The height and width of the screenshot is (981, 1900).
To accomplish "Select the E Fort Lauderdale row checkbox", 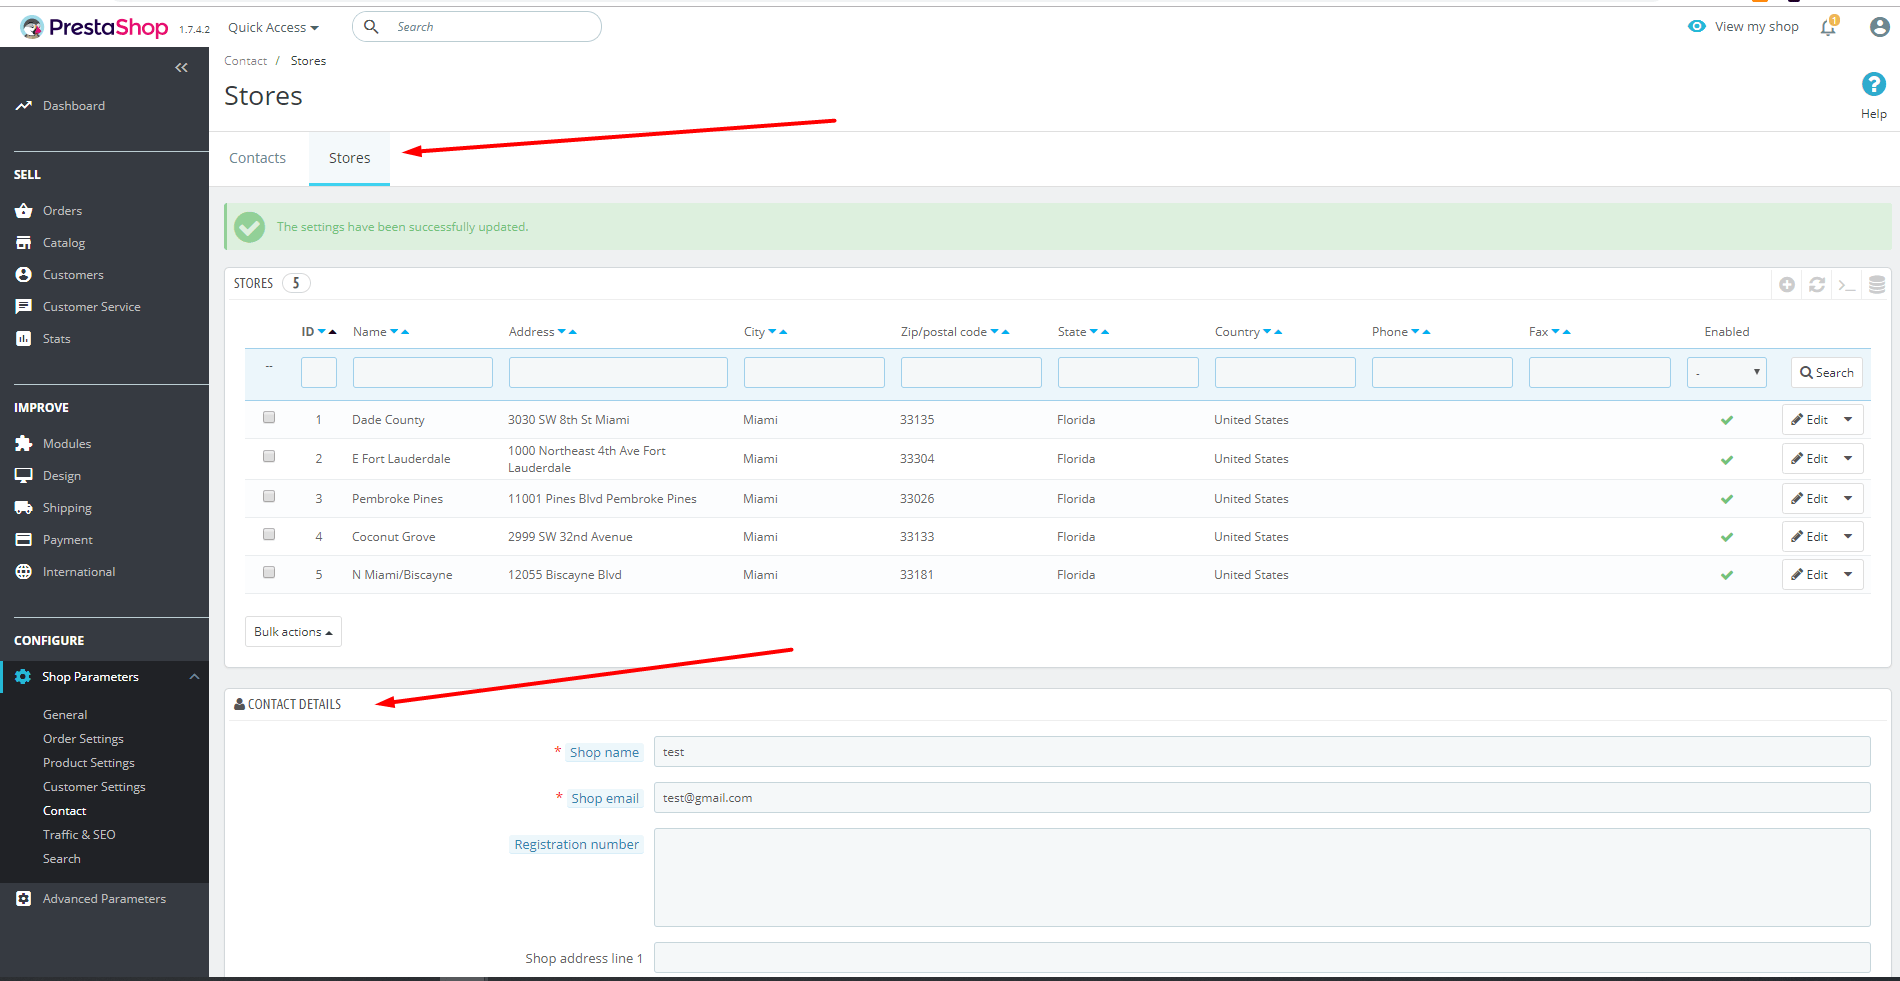I will click(269, 457).
